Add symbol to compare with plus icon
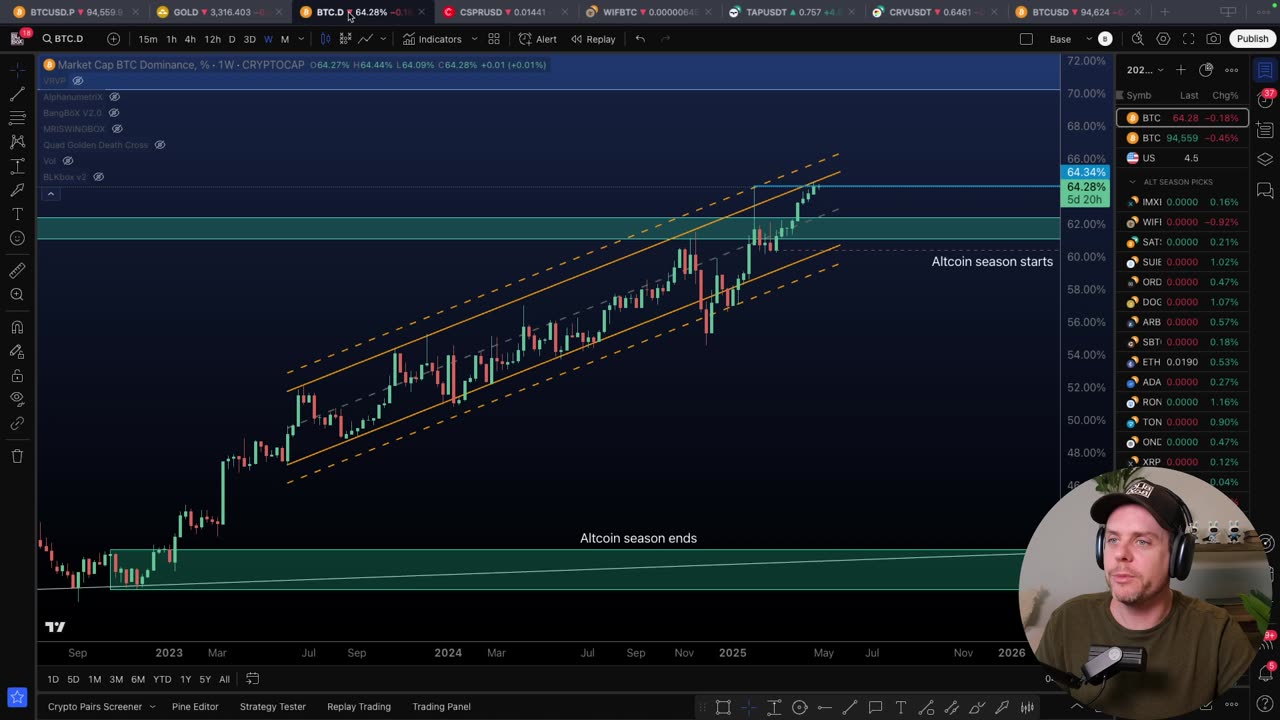This screenshot has height=720, width=1280. pyautogui.click(x=113, y=39)
